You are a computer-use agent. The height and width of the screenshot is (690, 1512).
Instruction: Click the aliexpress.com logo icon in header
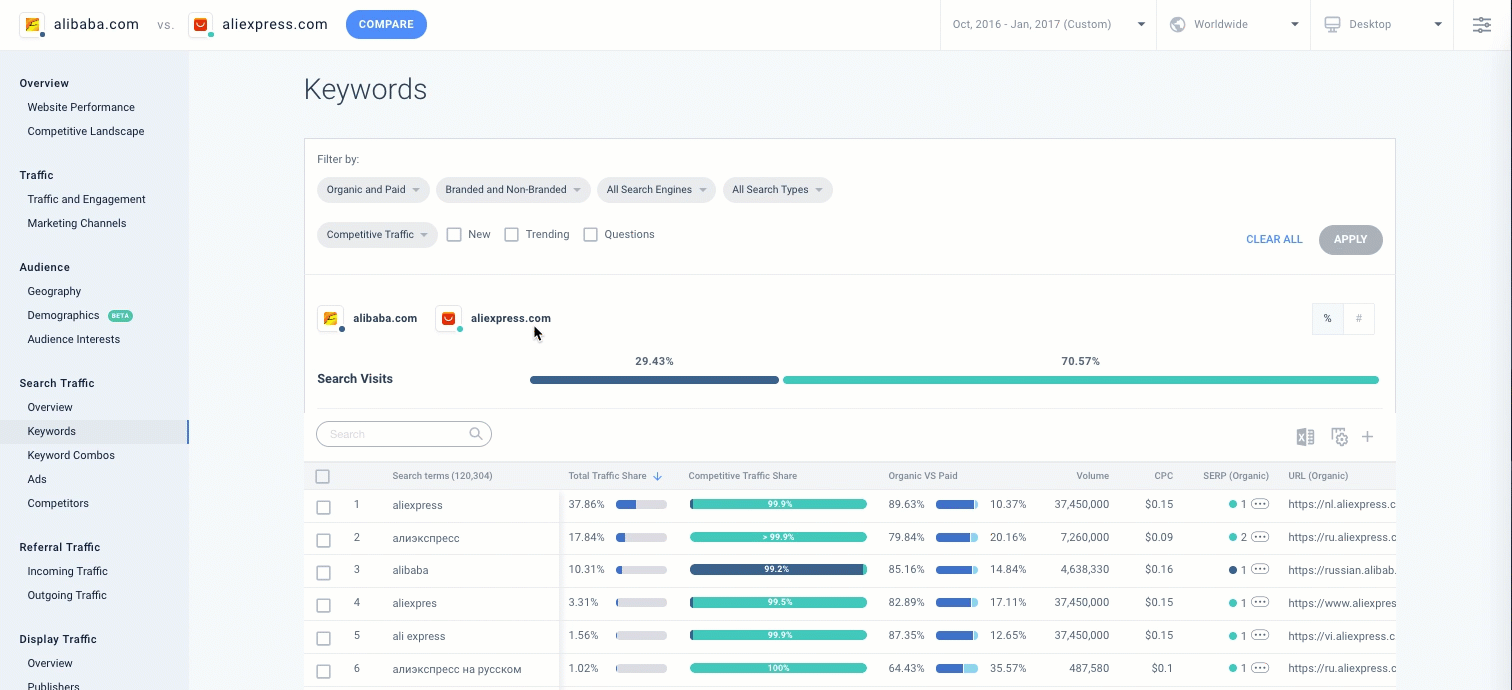200,24
